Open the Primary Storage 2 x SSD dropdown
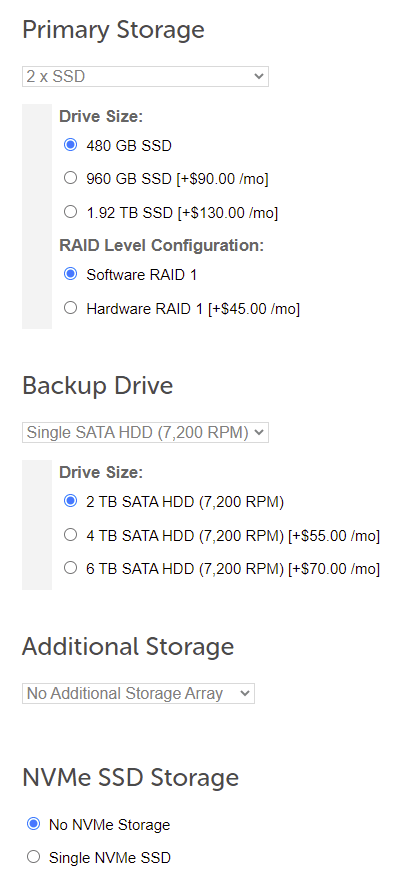 click(x=145, y=76)
